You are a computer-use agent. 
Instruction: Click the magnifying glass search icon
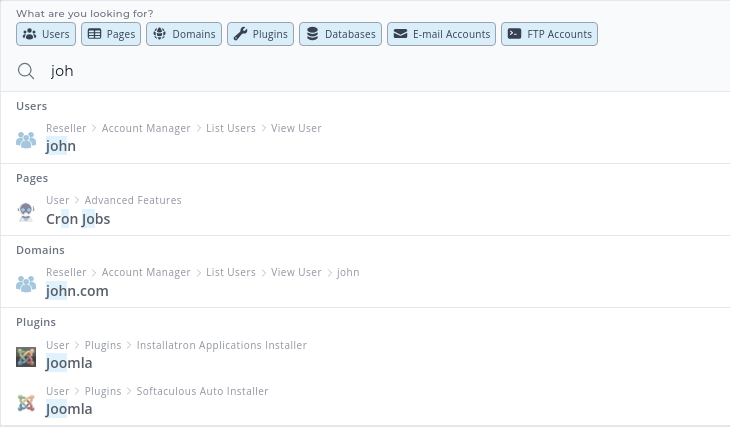tap(26, 71)
